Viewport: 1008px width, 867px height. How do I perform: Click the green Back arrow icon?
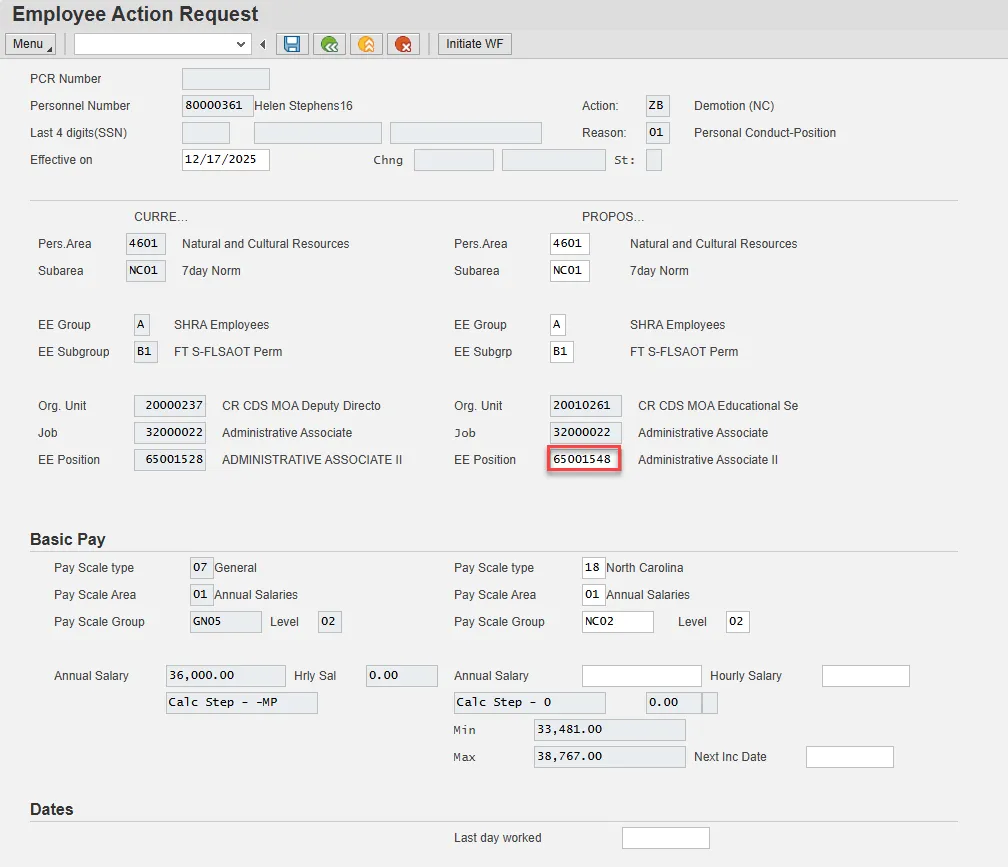tap(328, 44)
